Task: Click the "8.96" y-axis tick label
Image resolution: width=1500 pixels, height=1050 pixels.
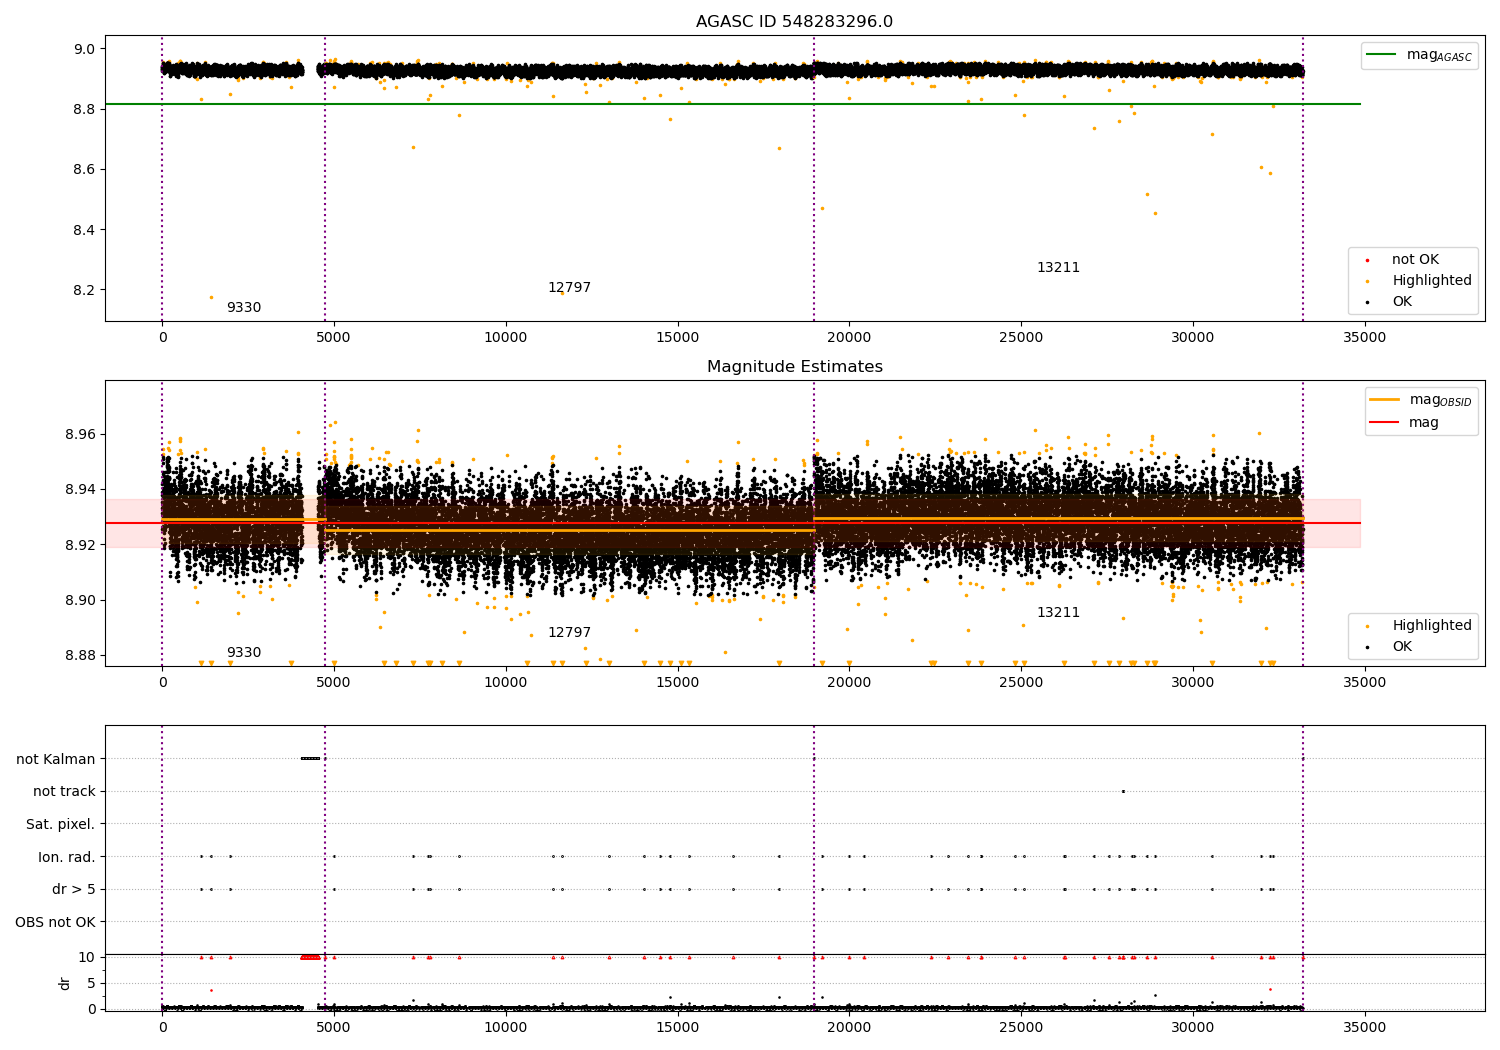Action: (x=80, y=435)
